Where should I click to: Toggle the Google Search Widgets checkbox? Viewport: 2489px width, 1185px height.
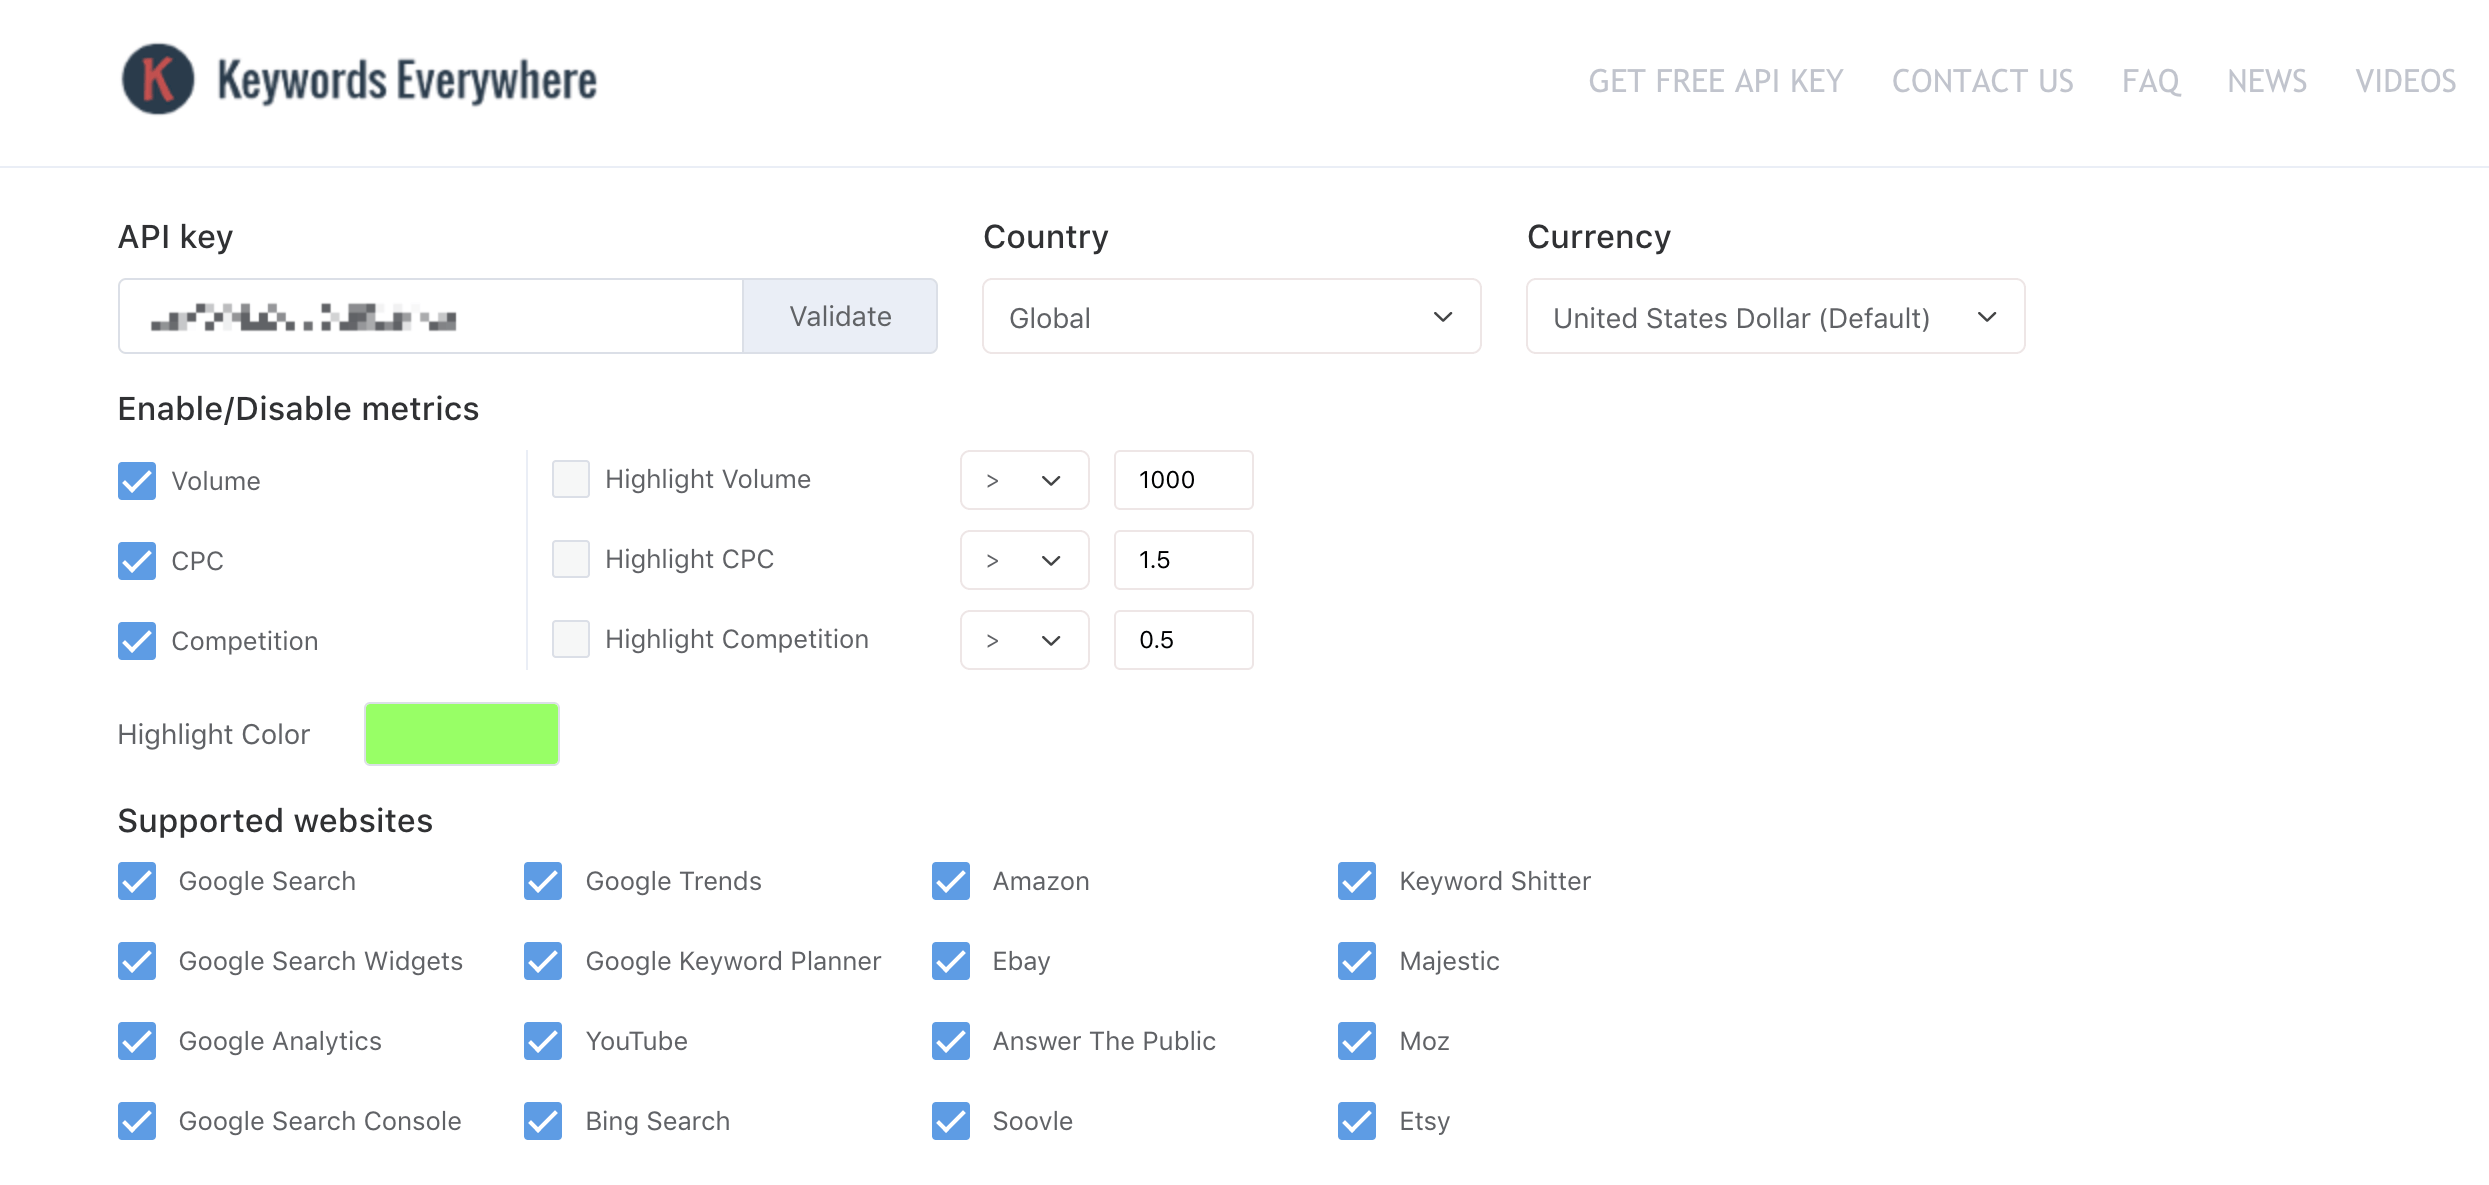pos(137,961)
